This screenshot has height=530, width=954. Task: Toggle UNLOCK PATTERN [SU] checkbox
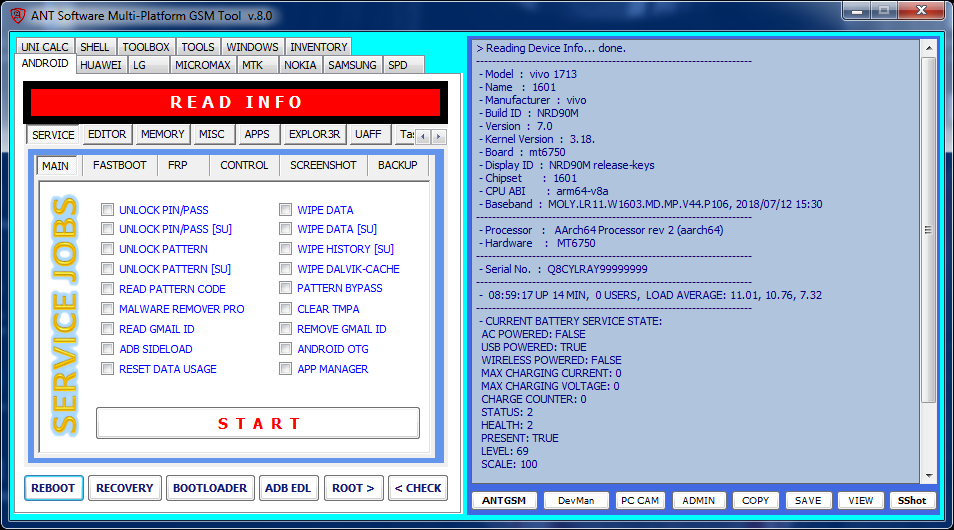(x=108, y=268)
